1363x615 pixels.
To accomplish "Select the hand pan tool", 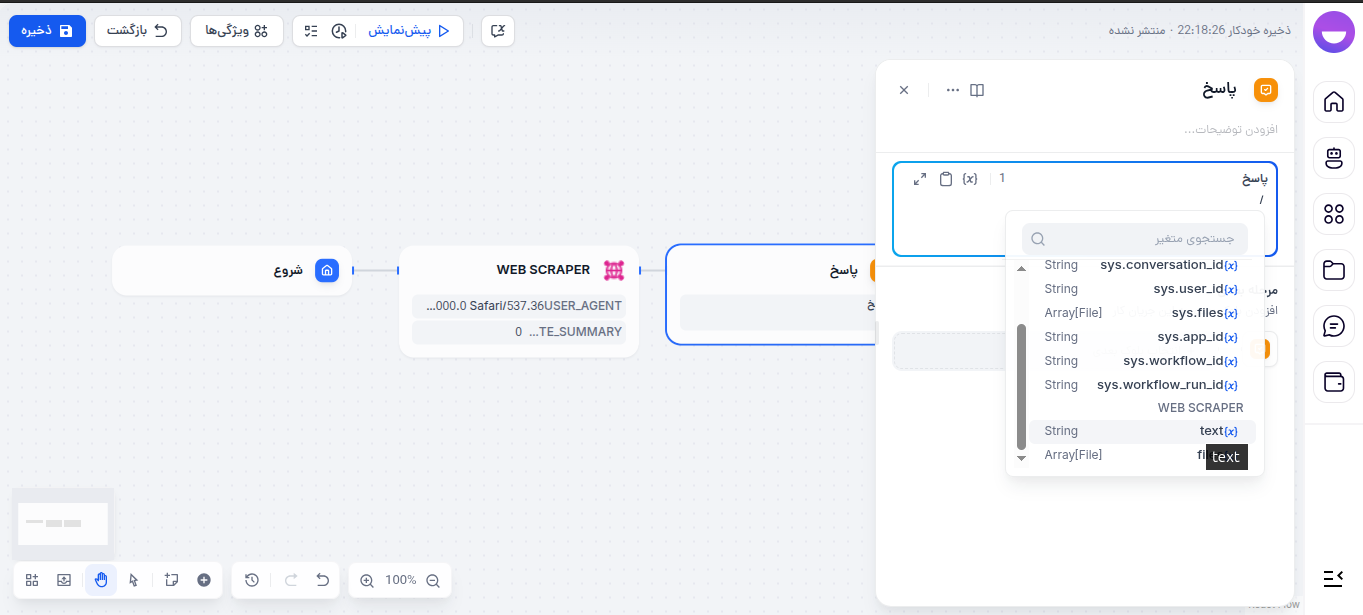I will pyautogui.click(x=101, y=580).
